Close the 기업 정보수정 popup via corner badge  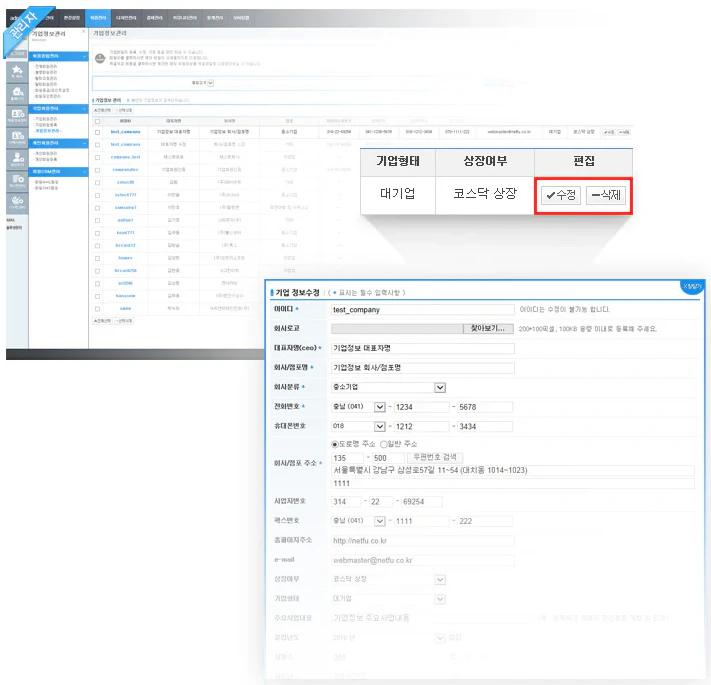[x=693, y=288]
